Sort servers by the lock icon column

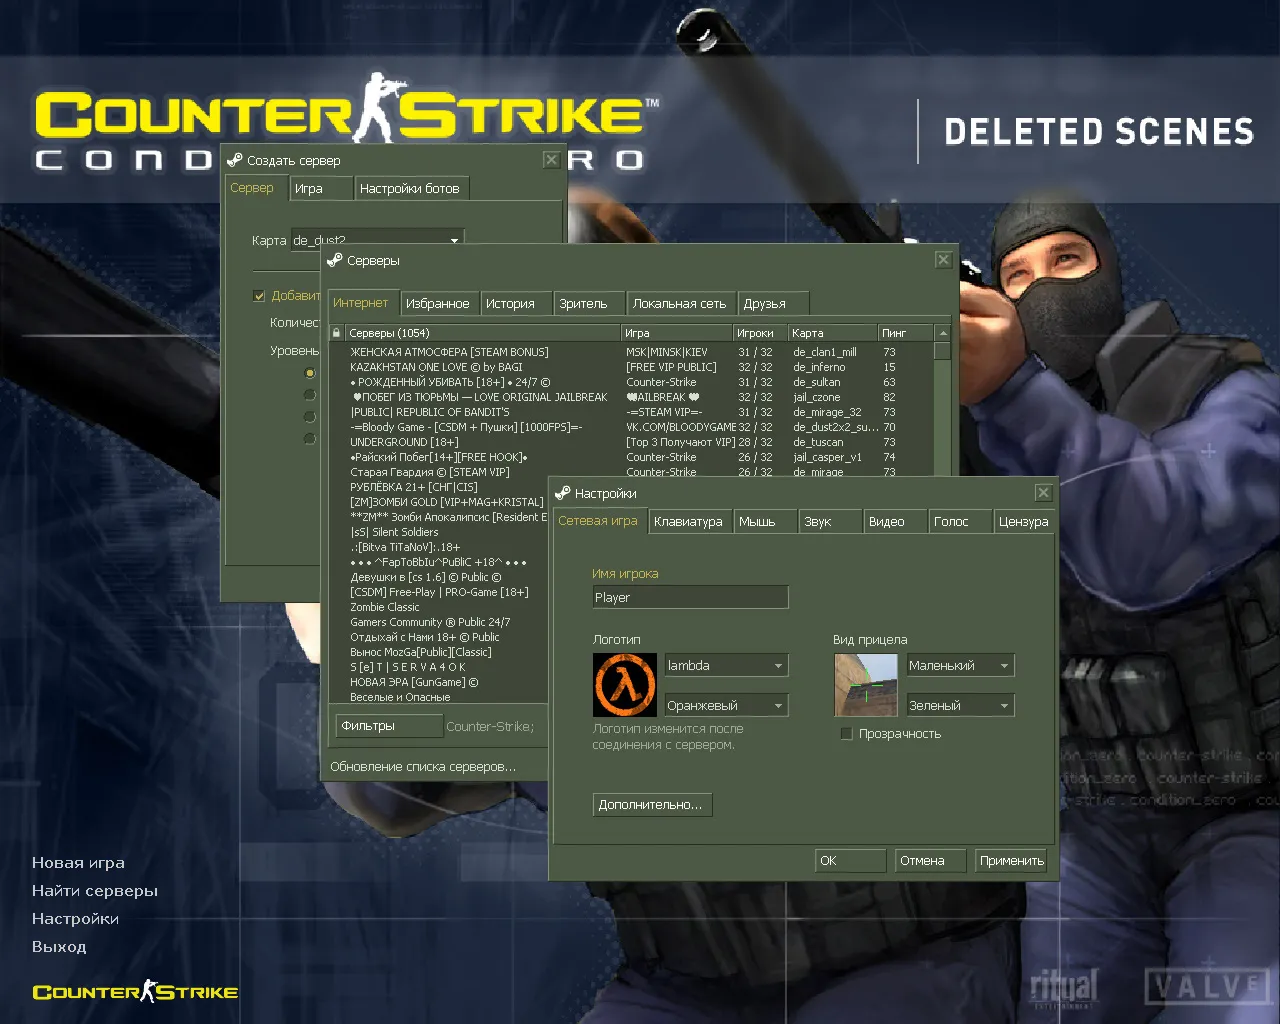(x=337, y=333)
